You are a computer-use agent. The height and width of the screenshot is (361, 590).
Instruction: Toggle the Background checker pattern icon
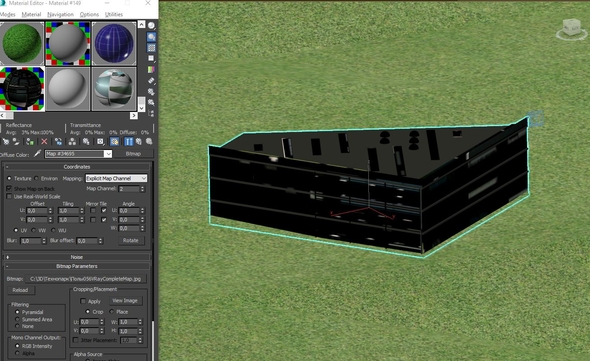151,48
